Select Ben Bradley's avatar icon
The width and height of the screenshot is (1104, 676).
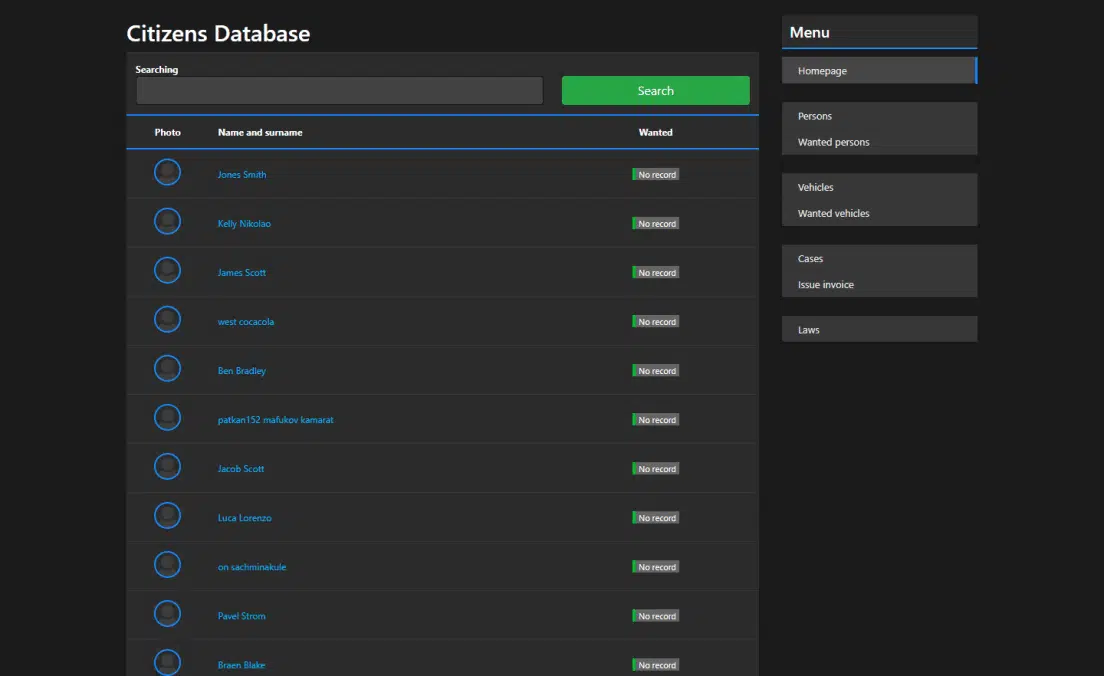coord(168,368)
